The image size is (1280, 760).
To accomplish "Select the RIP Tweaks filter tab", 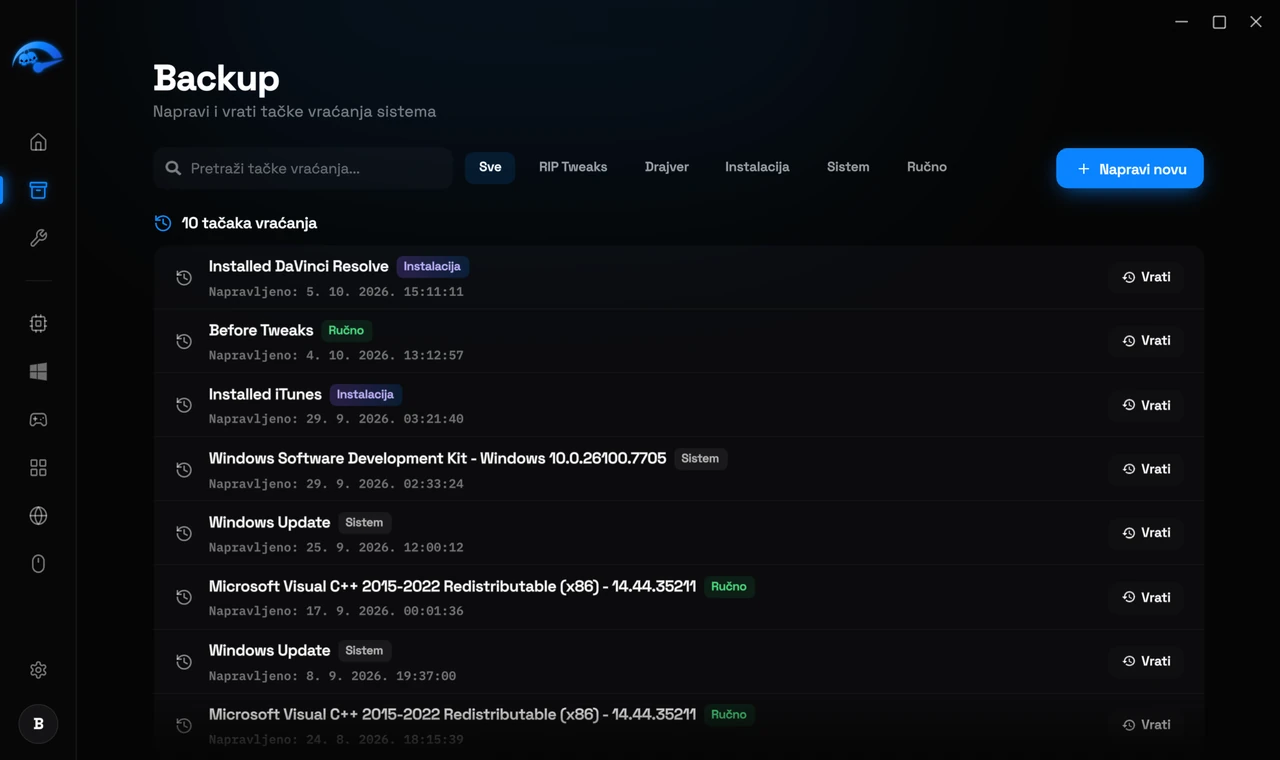I will pyautogui.click(x=573, y=167).
